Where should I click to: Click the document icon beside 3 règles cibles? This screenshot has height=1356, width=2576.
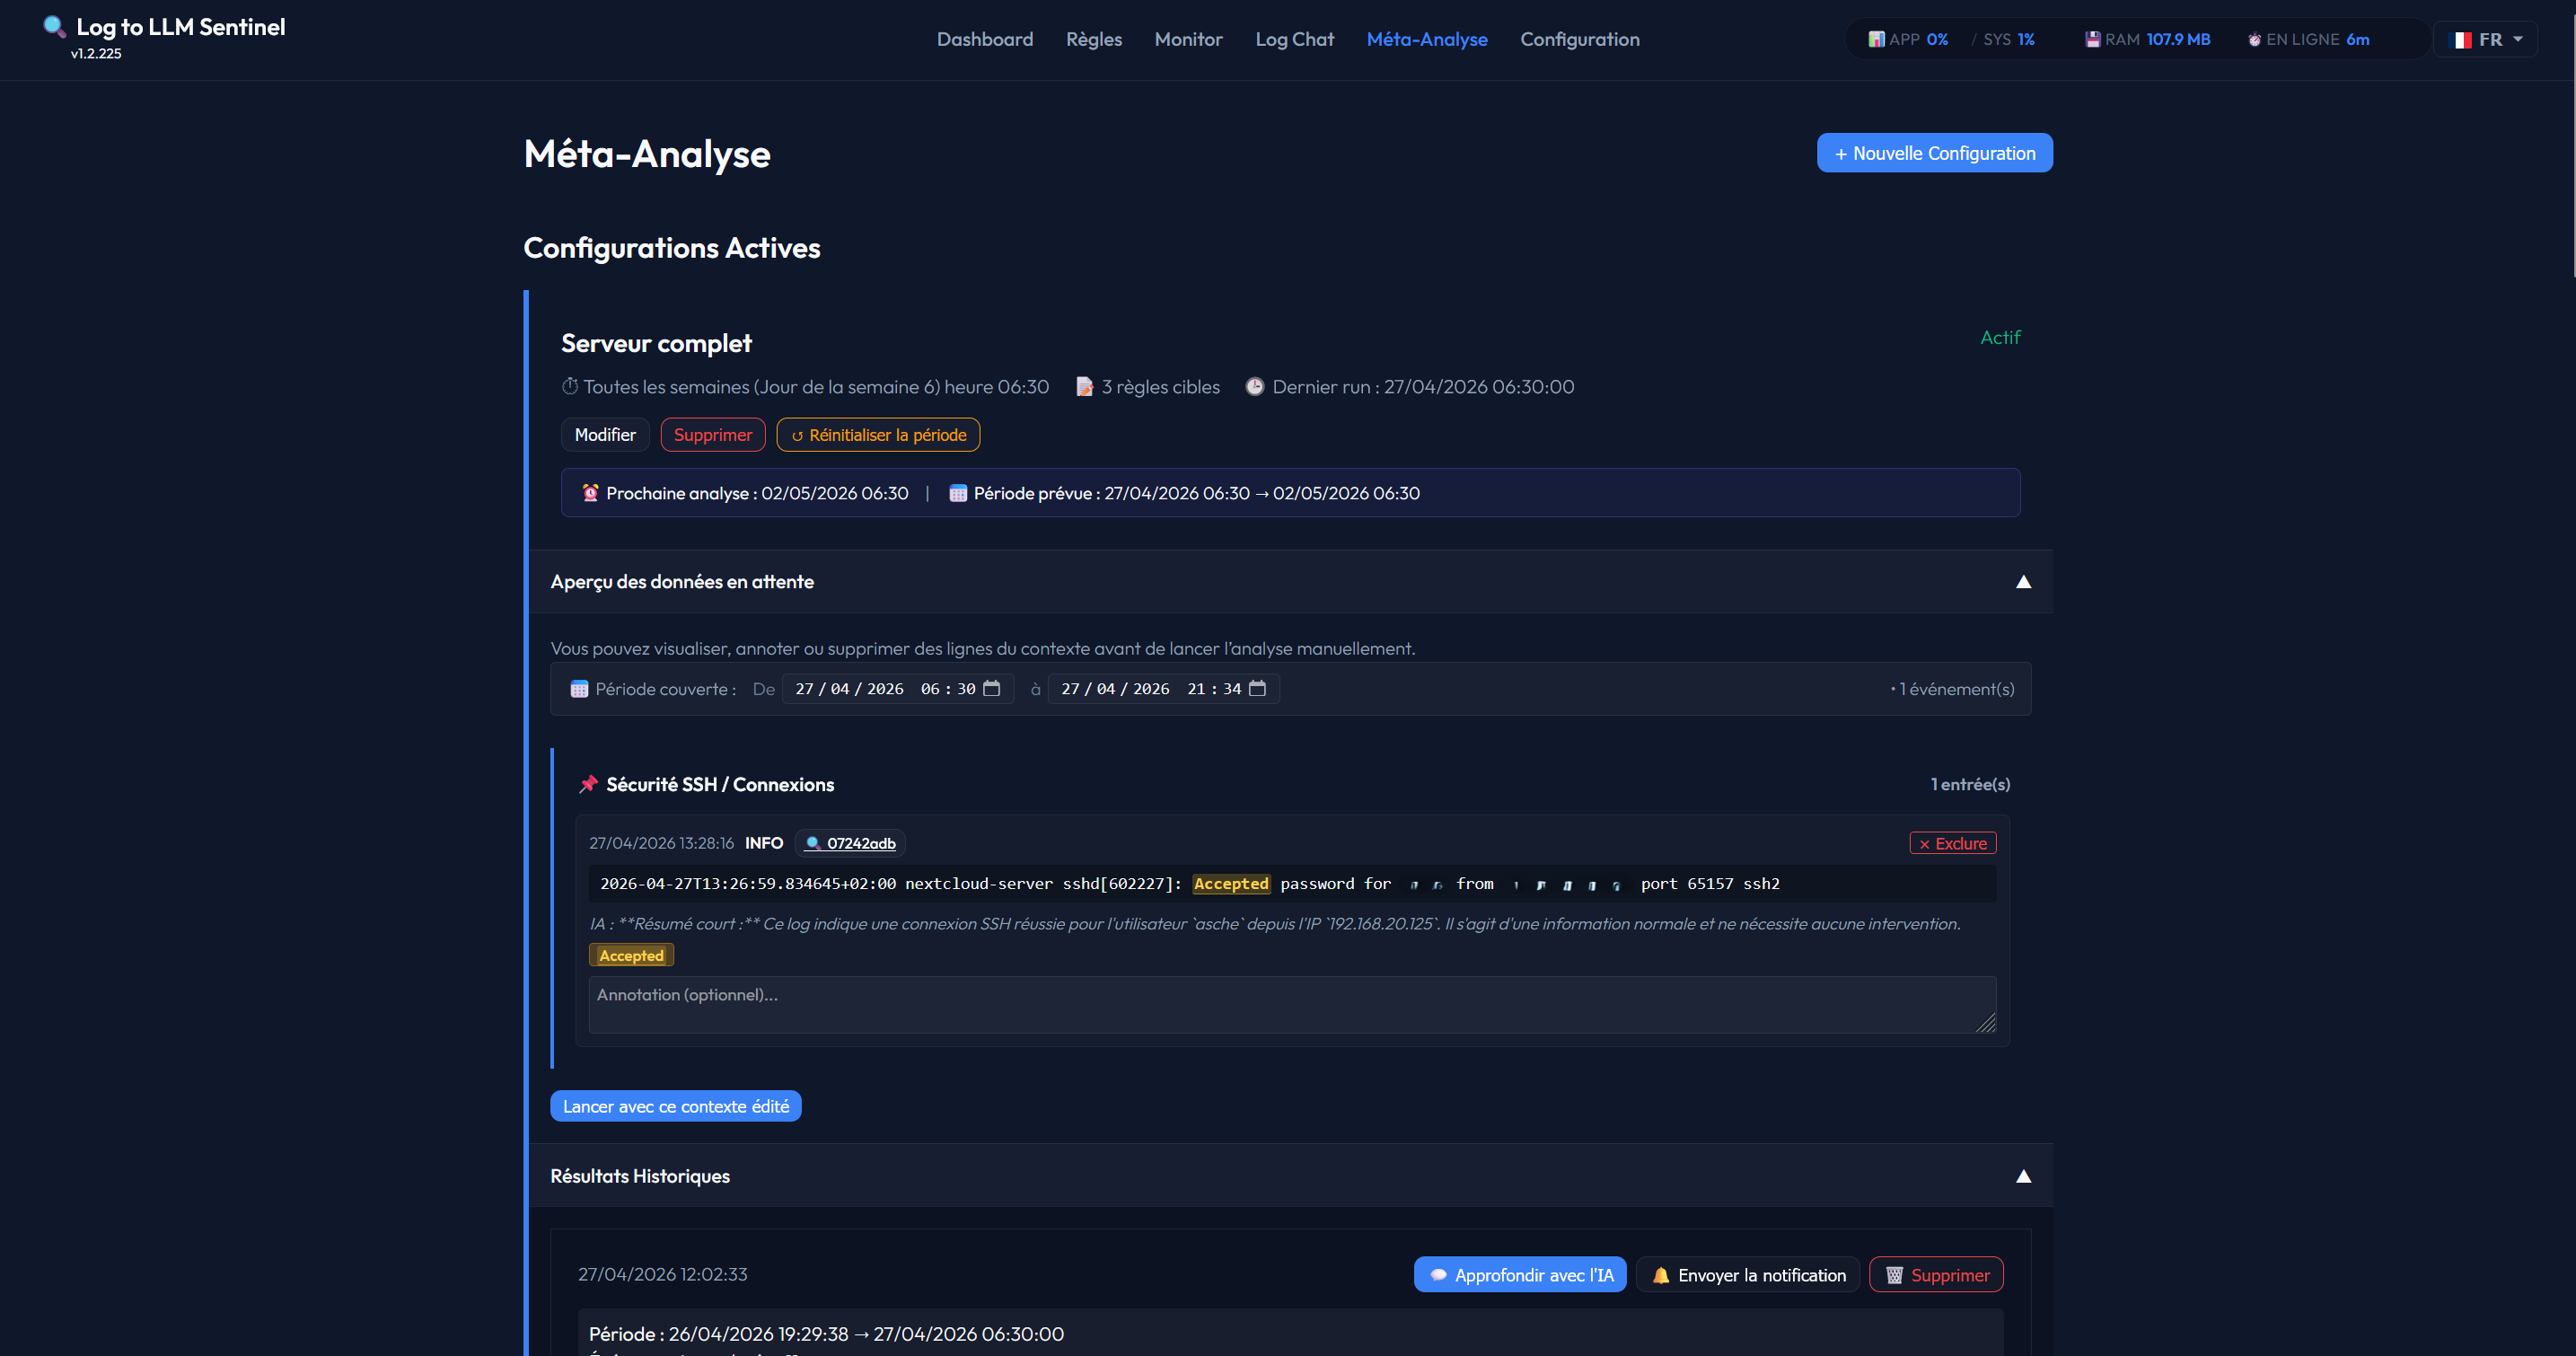pos(1084,386)
